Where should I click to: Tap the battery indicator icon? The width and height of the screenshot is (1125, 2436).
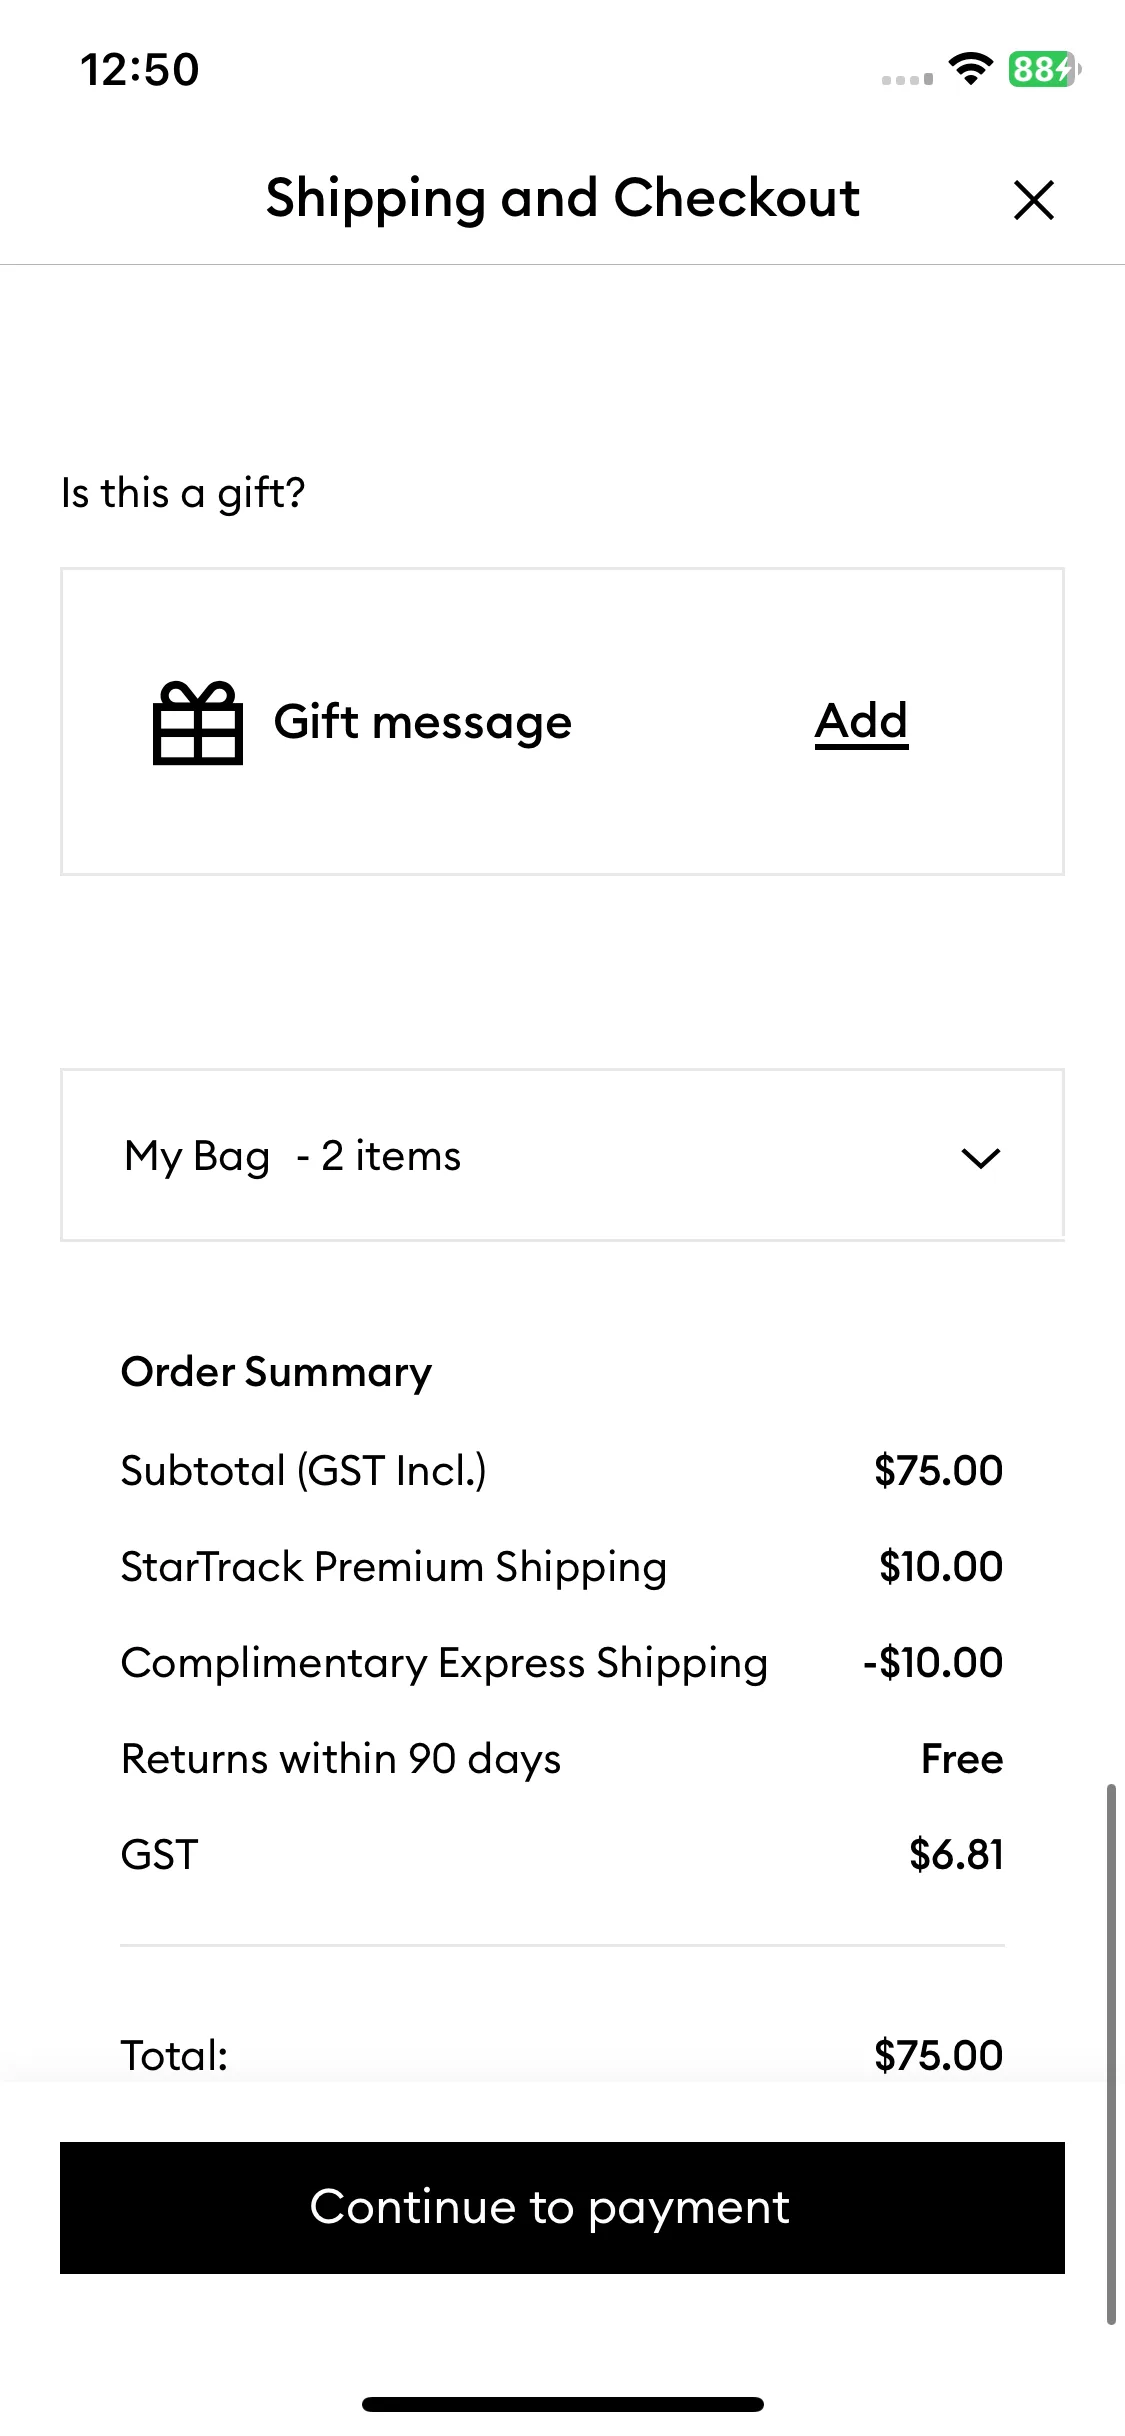(1044, 69)
